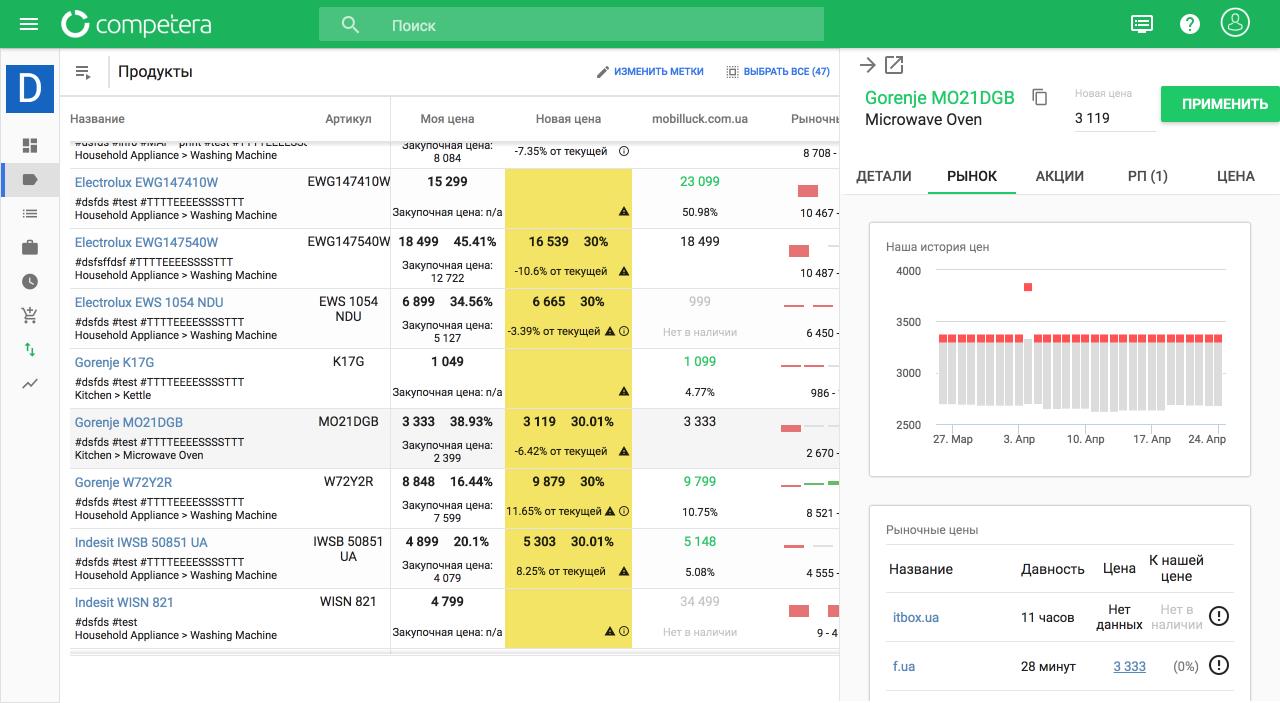The image size is (1280, 703).
Task: Open the Gorenje K17G product link
Action: point(114,362)
